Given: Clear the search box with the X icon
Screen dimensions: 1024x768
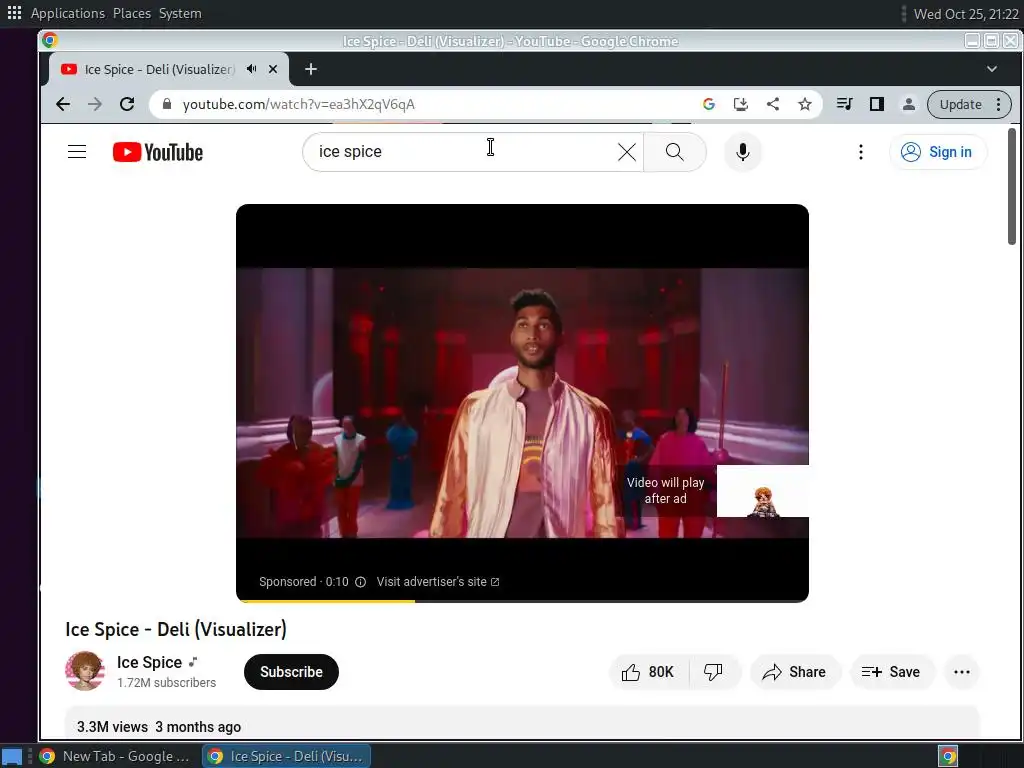Looking at the screenshot, I should pos(626,152).
